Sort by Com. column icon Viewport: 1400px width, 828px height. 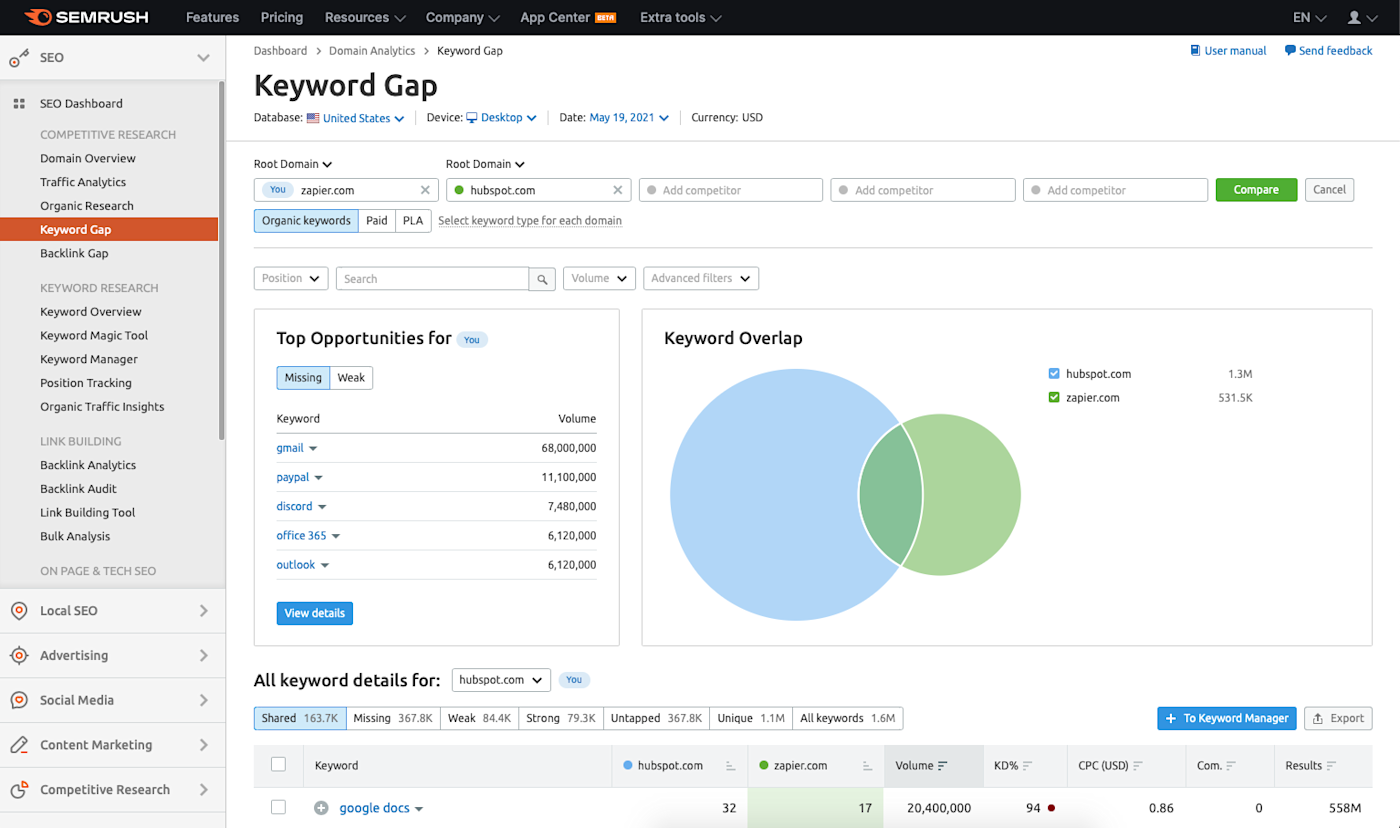[1231, 766]
